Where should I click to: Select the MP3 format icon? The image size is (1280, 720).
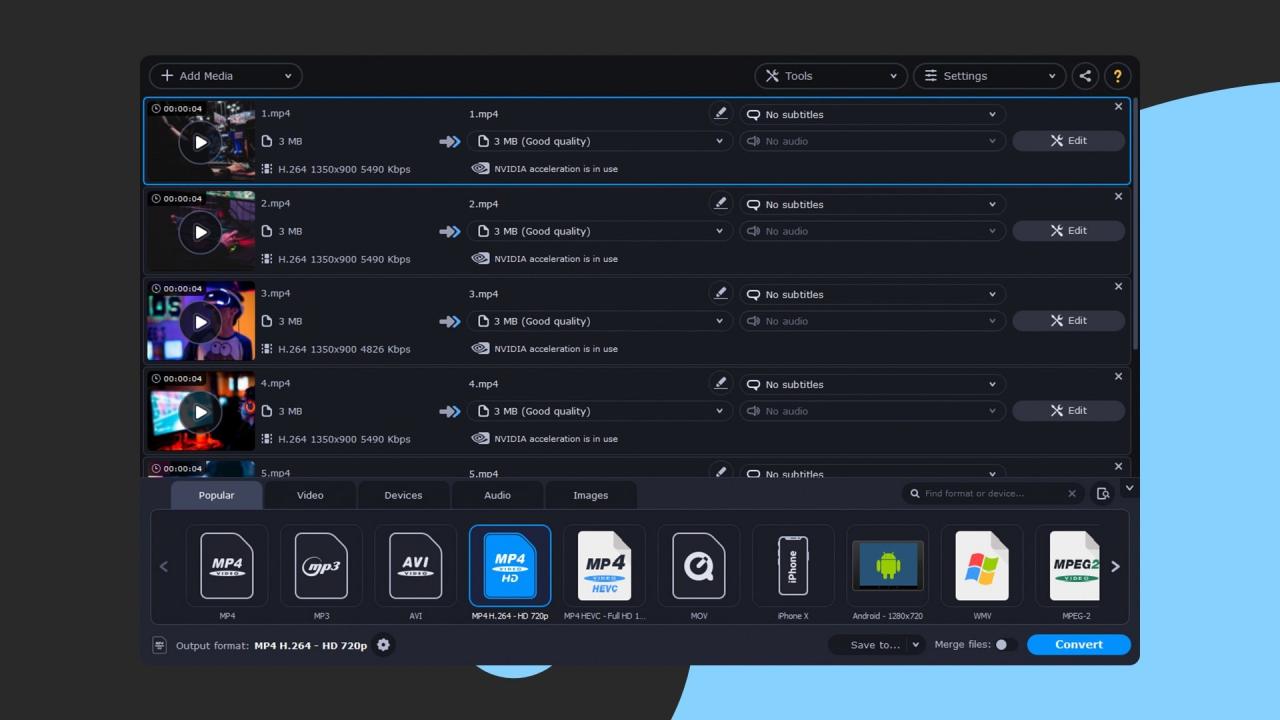point(321,566)
